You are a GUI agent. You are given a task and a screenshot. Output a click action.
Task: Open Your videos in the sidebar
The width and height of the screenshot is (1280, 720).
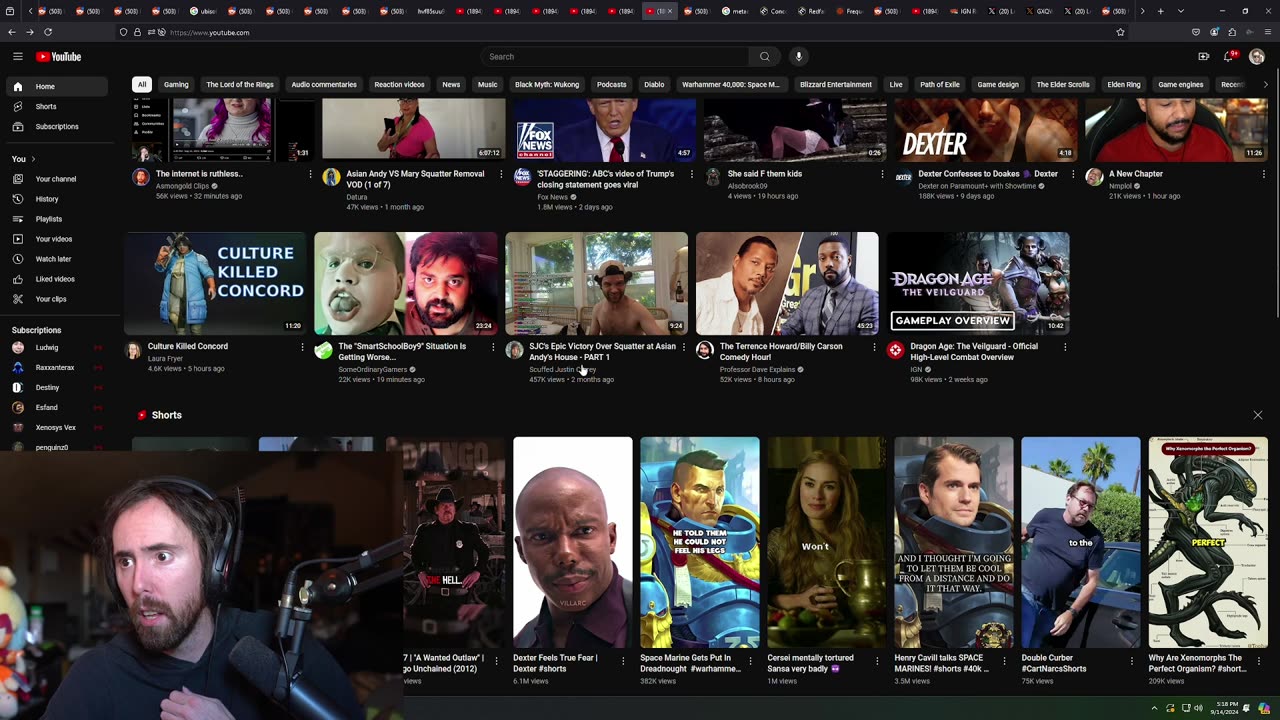click(x=56, y=239)
